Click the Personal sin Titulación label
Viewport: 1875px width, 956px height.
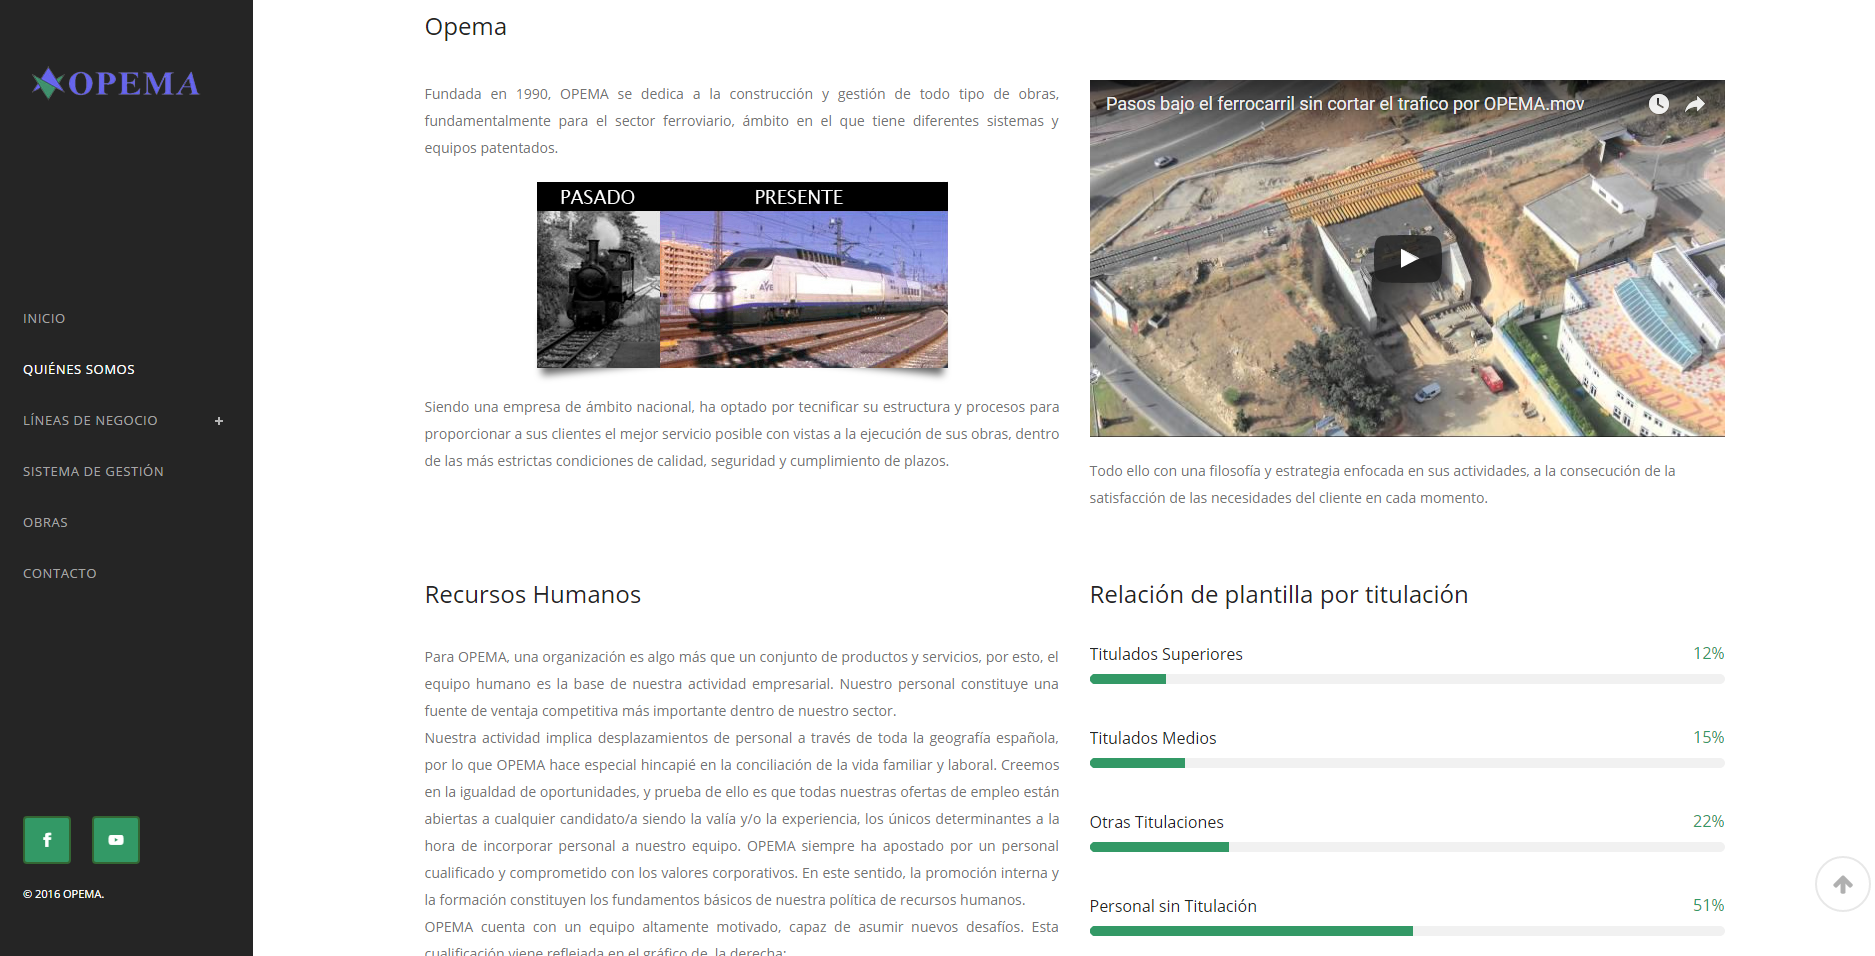pyautogui.click(x=1173, y=906)
